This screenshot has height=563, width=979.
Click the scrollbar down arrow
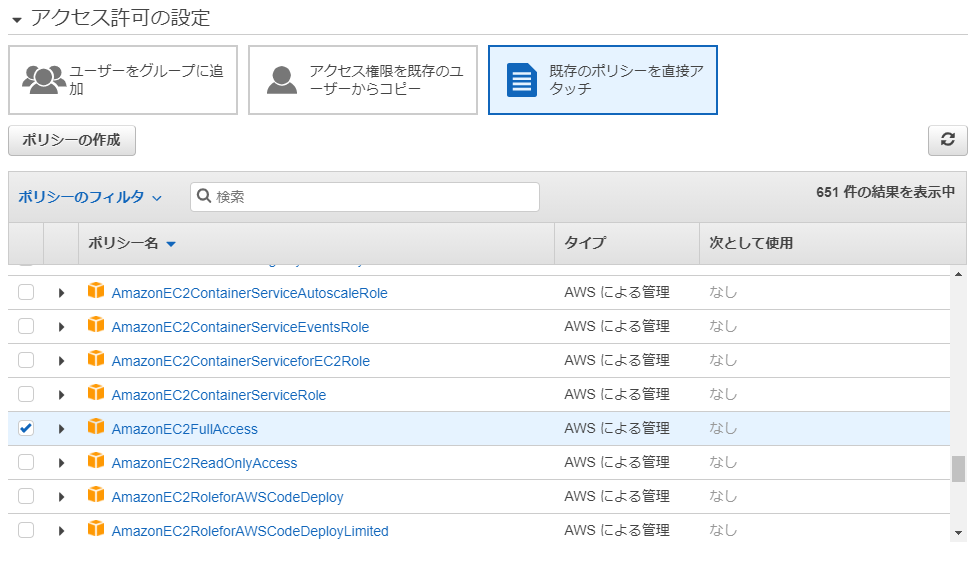958,532
